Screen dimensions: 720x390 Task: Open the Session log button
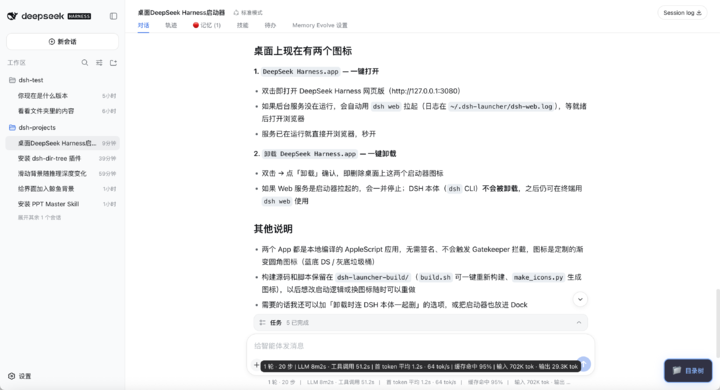click(682, 13)
